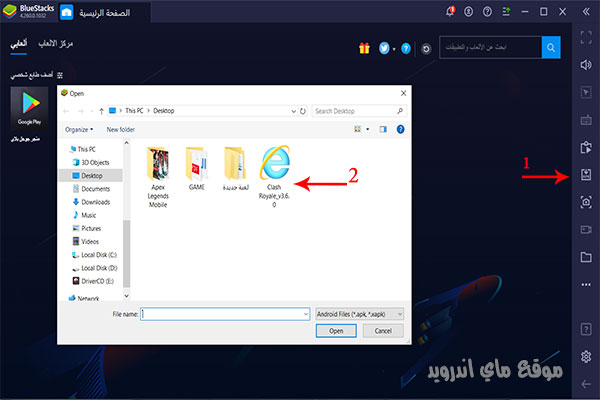Click the BlueStacks games search box

click(491, 47)
